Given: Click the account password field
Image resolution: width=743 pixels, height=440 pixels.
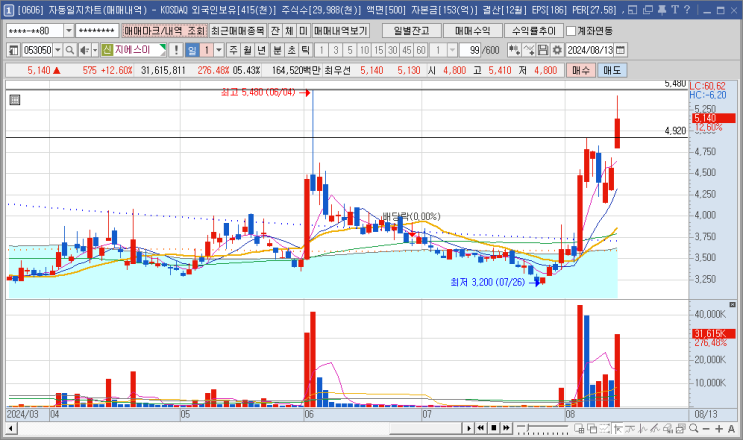Looking at the screenshot, I should (x=97, y=31).
